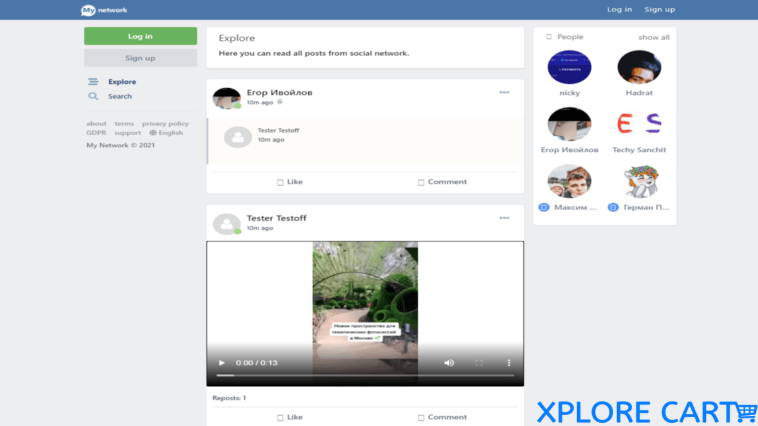Screen dimensions: 758x426
Task: Click globe icon beside English language
Action: (153, 132)
